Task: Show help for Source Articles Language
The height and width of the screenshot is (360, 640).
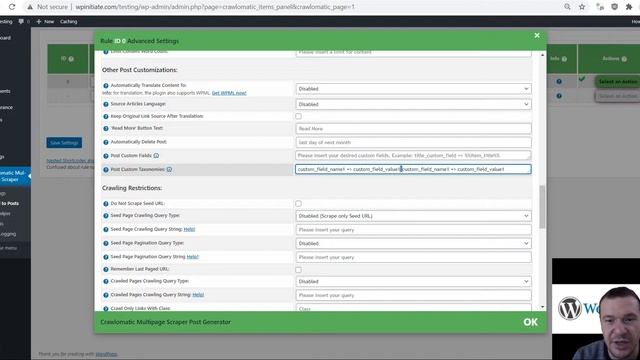Action: [x=106, y=104]
